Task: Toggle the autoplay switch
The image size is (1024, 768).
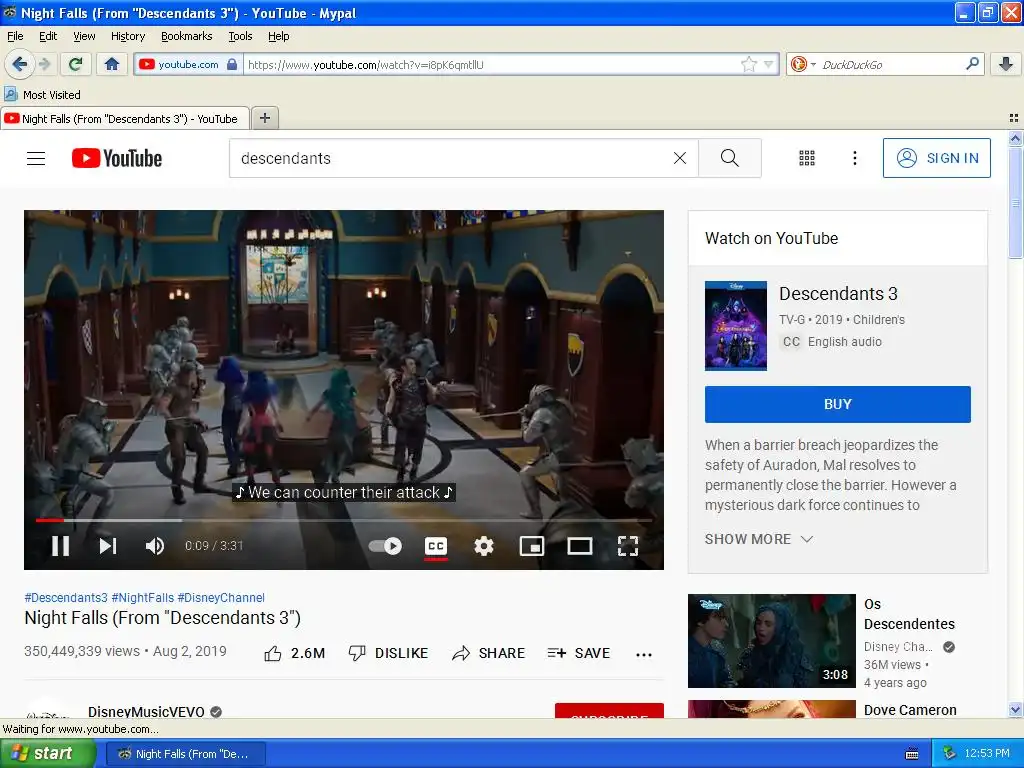Action: (x=385, y=545)
